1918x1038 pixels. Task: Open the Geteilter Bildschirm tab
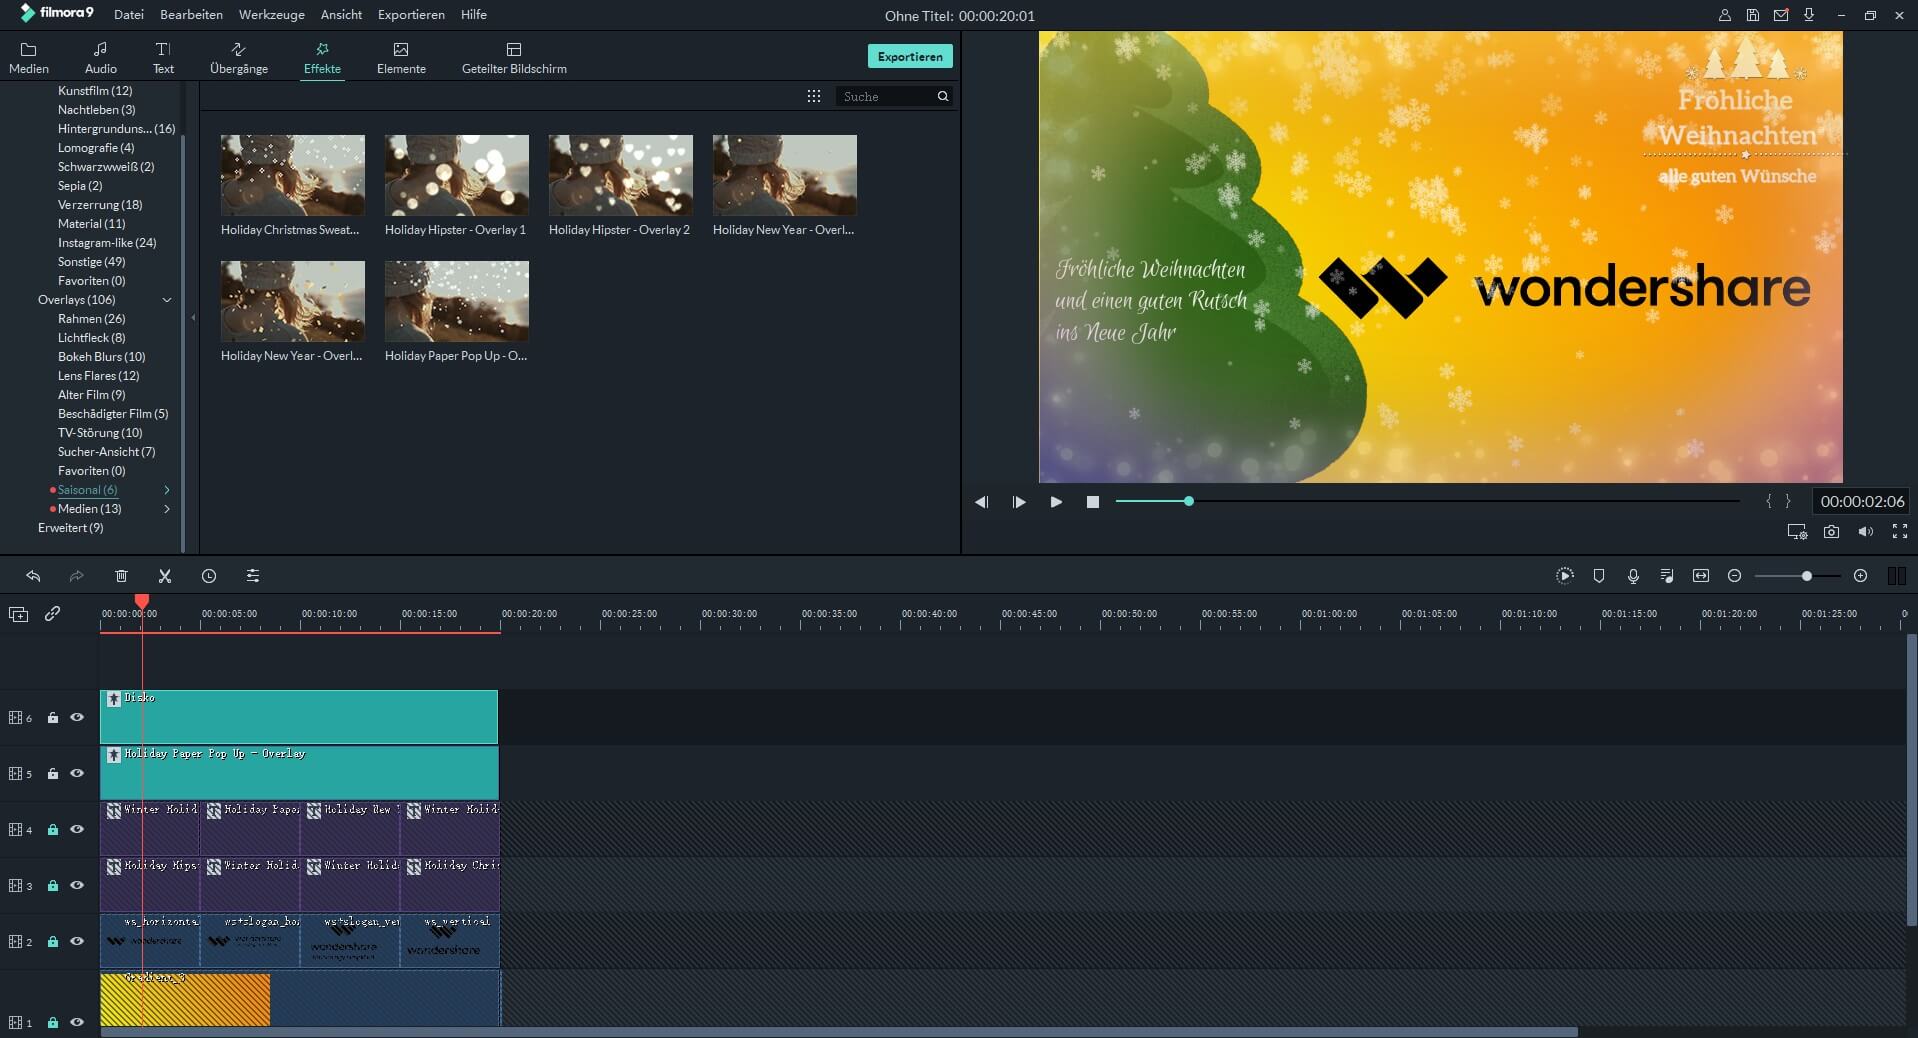(514, 58)
